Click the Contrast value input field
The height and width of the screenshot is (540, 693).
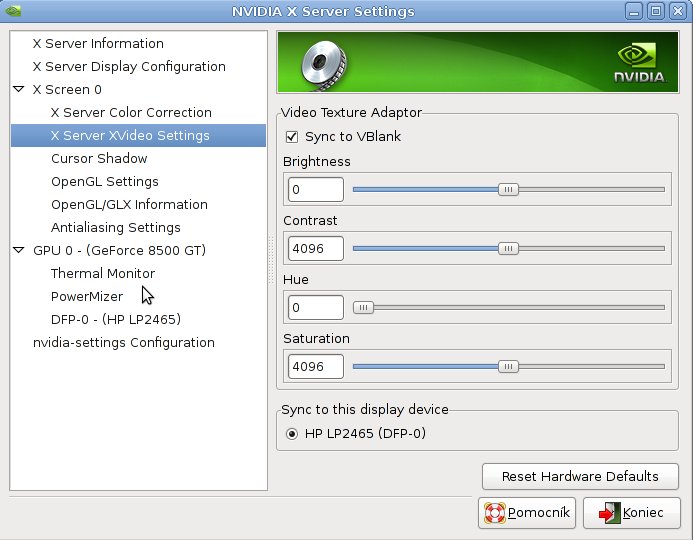[316, 248]
